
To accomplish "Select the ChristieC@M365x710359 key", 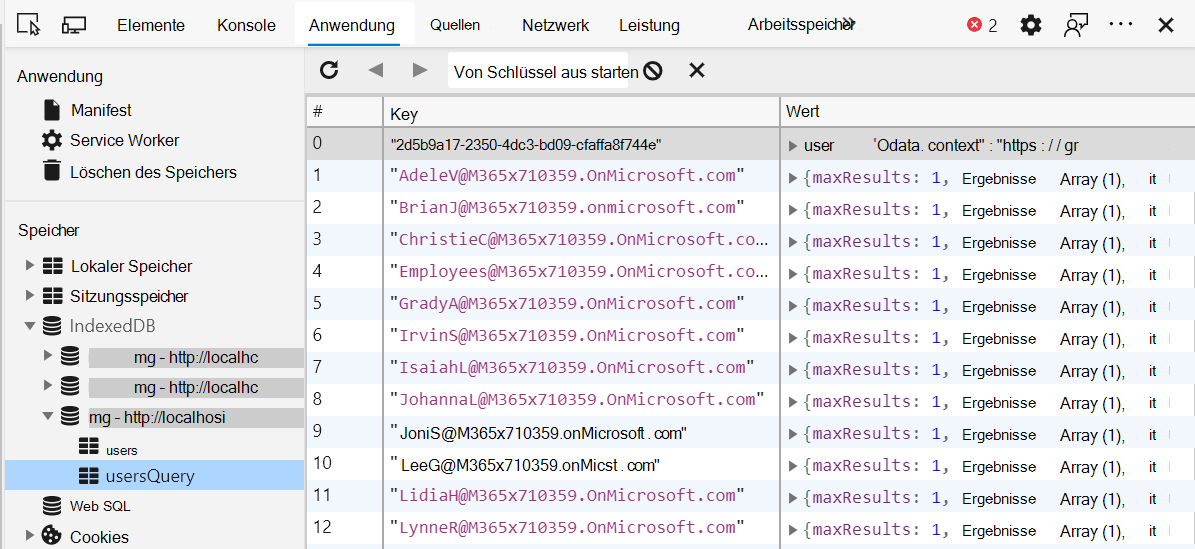I will (x=579, y=239).
